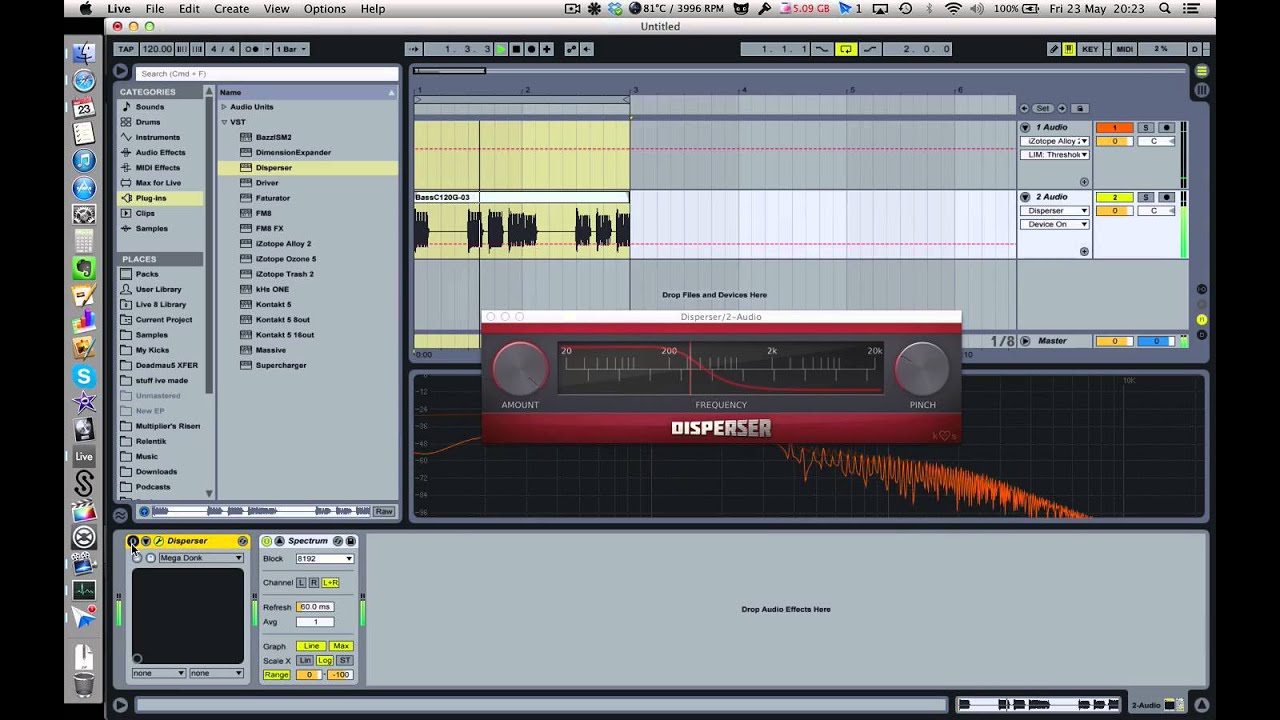Open the Mega Donk preset dropdown
The height and width of the screenshot is (720, 1280).
(201, 558)
